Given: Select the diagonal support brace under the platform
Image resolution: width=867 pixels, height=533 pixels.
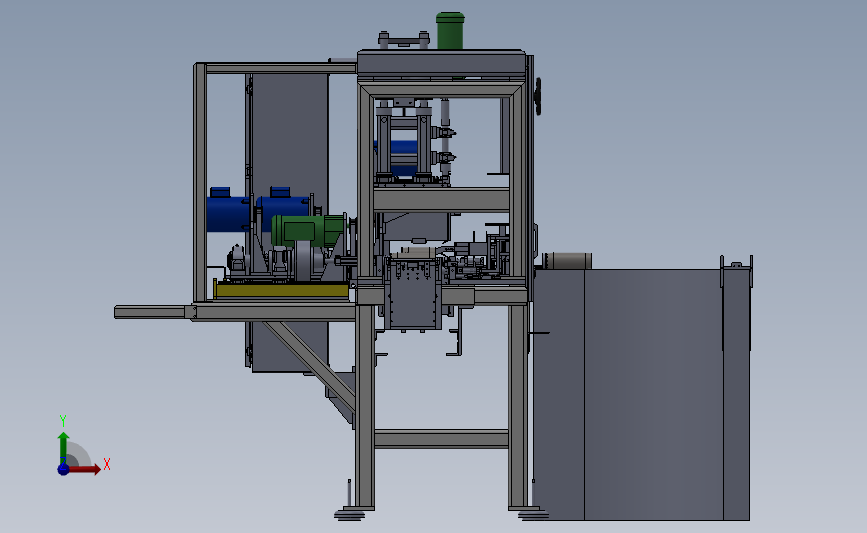Looking at the screenshot, I should pyautogui.click(x=310, y=364).
